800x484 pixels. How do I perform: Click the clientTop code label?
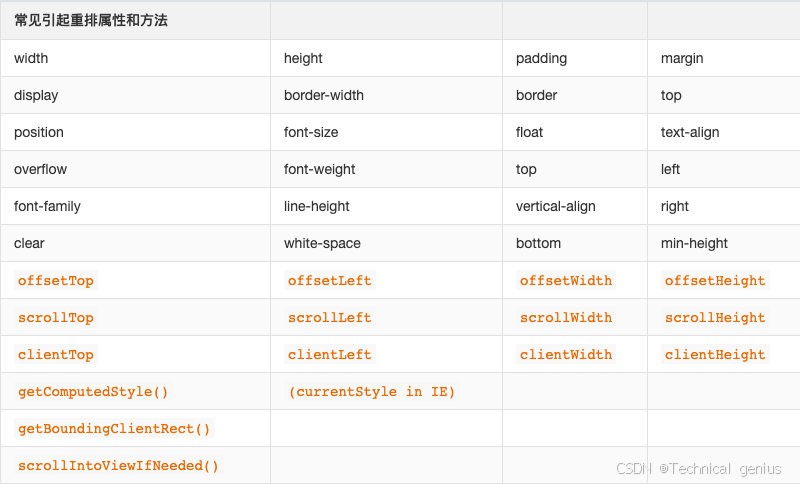coord(56,355)
